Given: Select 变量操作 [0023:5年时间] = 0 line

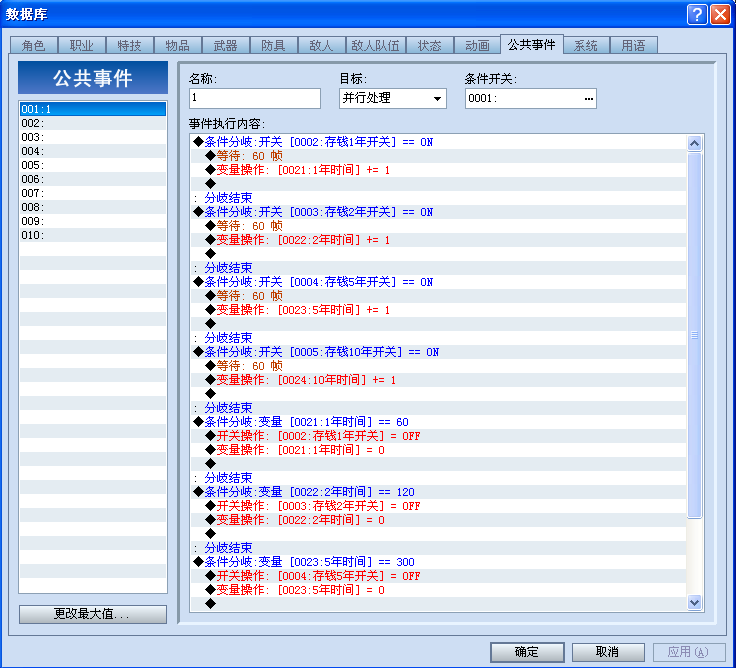Looking at the screenshot, I should point(439,590).
